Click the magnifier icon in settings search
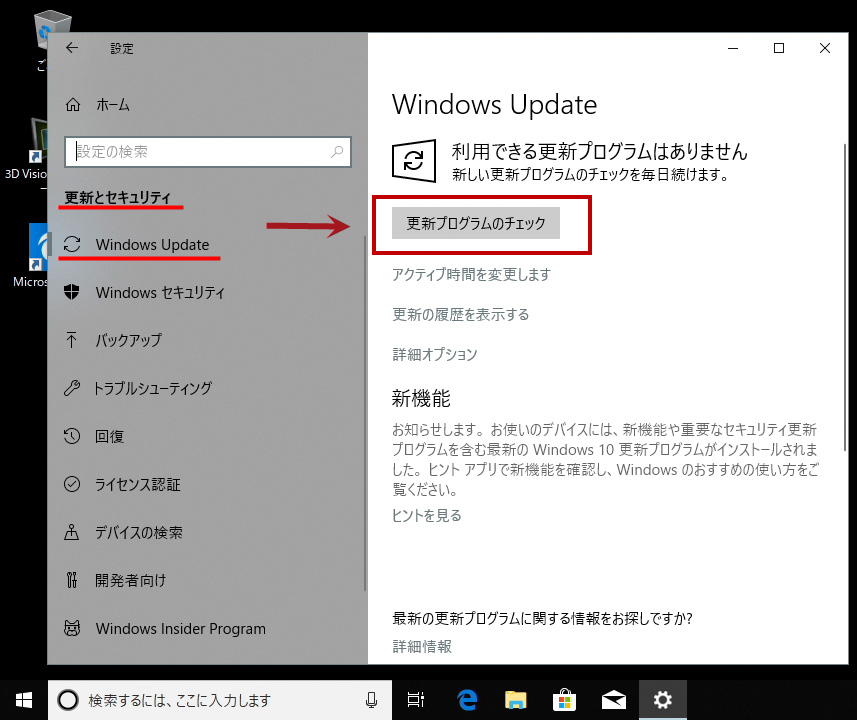Image resolution: width=857 pixels, height=720 pixels. pyautogui.click(x=337, y=151)
